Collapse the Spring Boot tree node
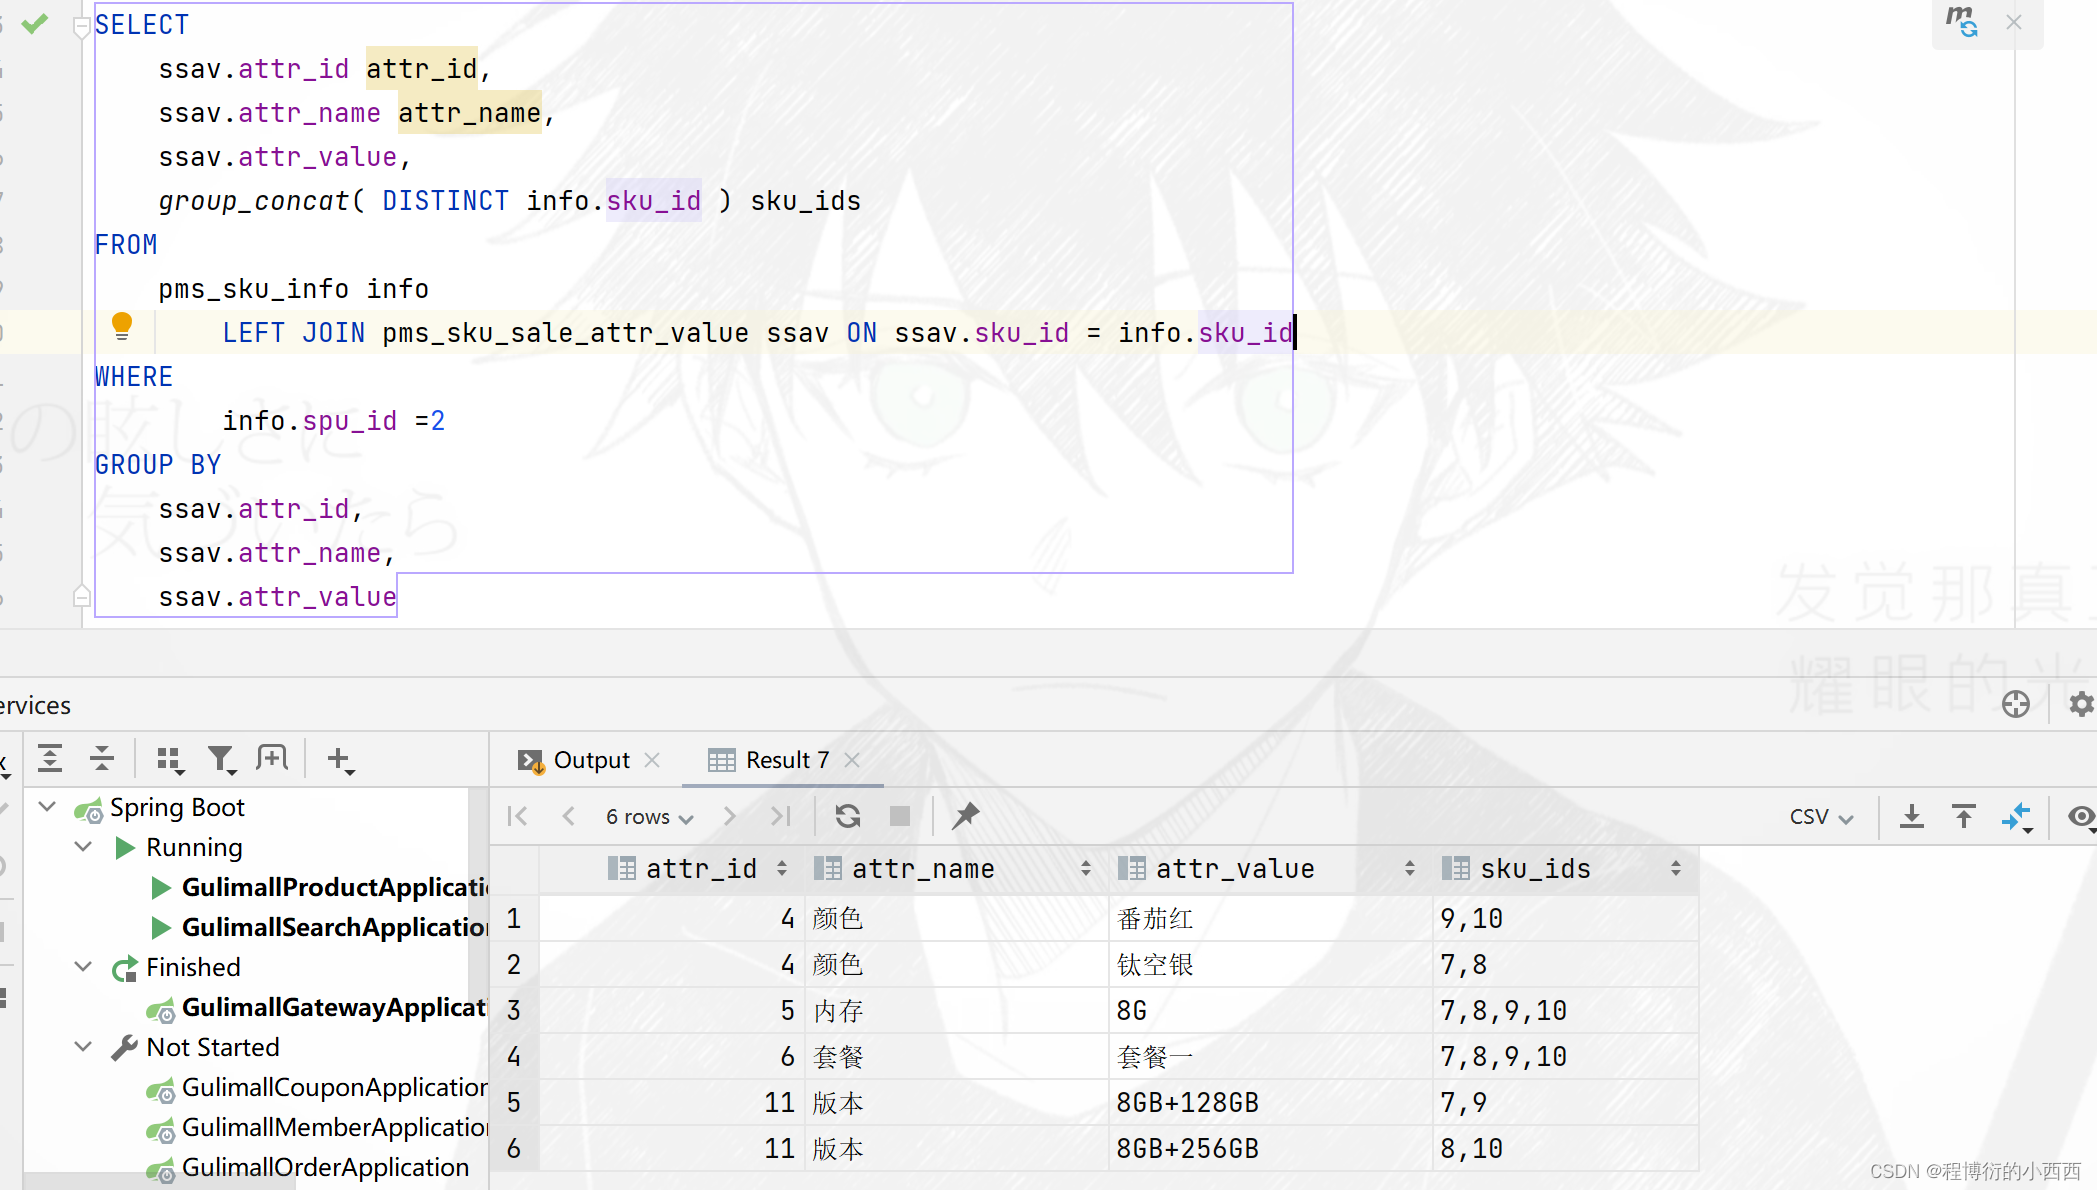 pyautogui.click(x=47, y=806)
